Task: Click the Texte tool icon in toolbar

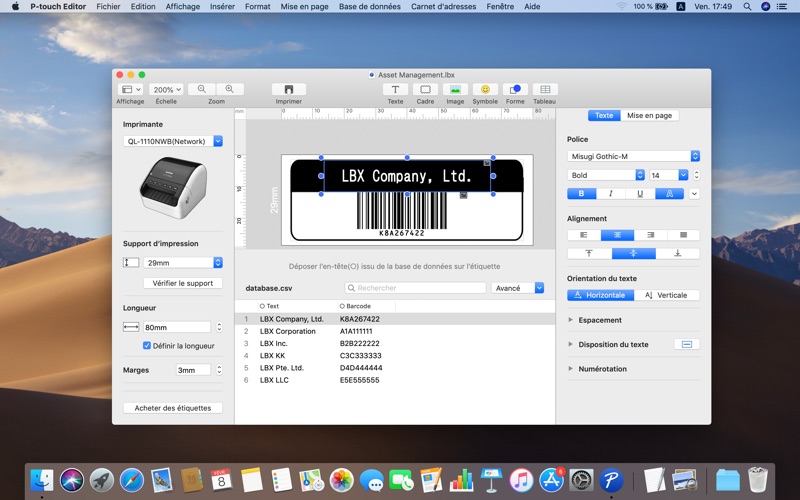Action: tap(395, 89)
